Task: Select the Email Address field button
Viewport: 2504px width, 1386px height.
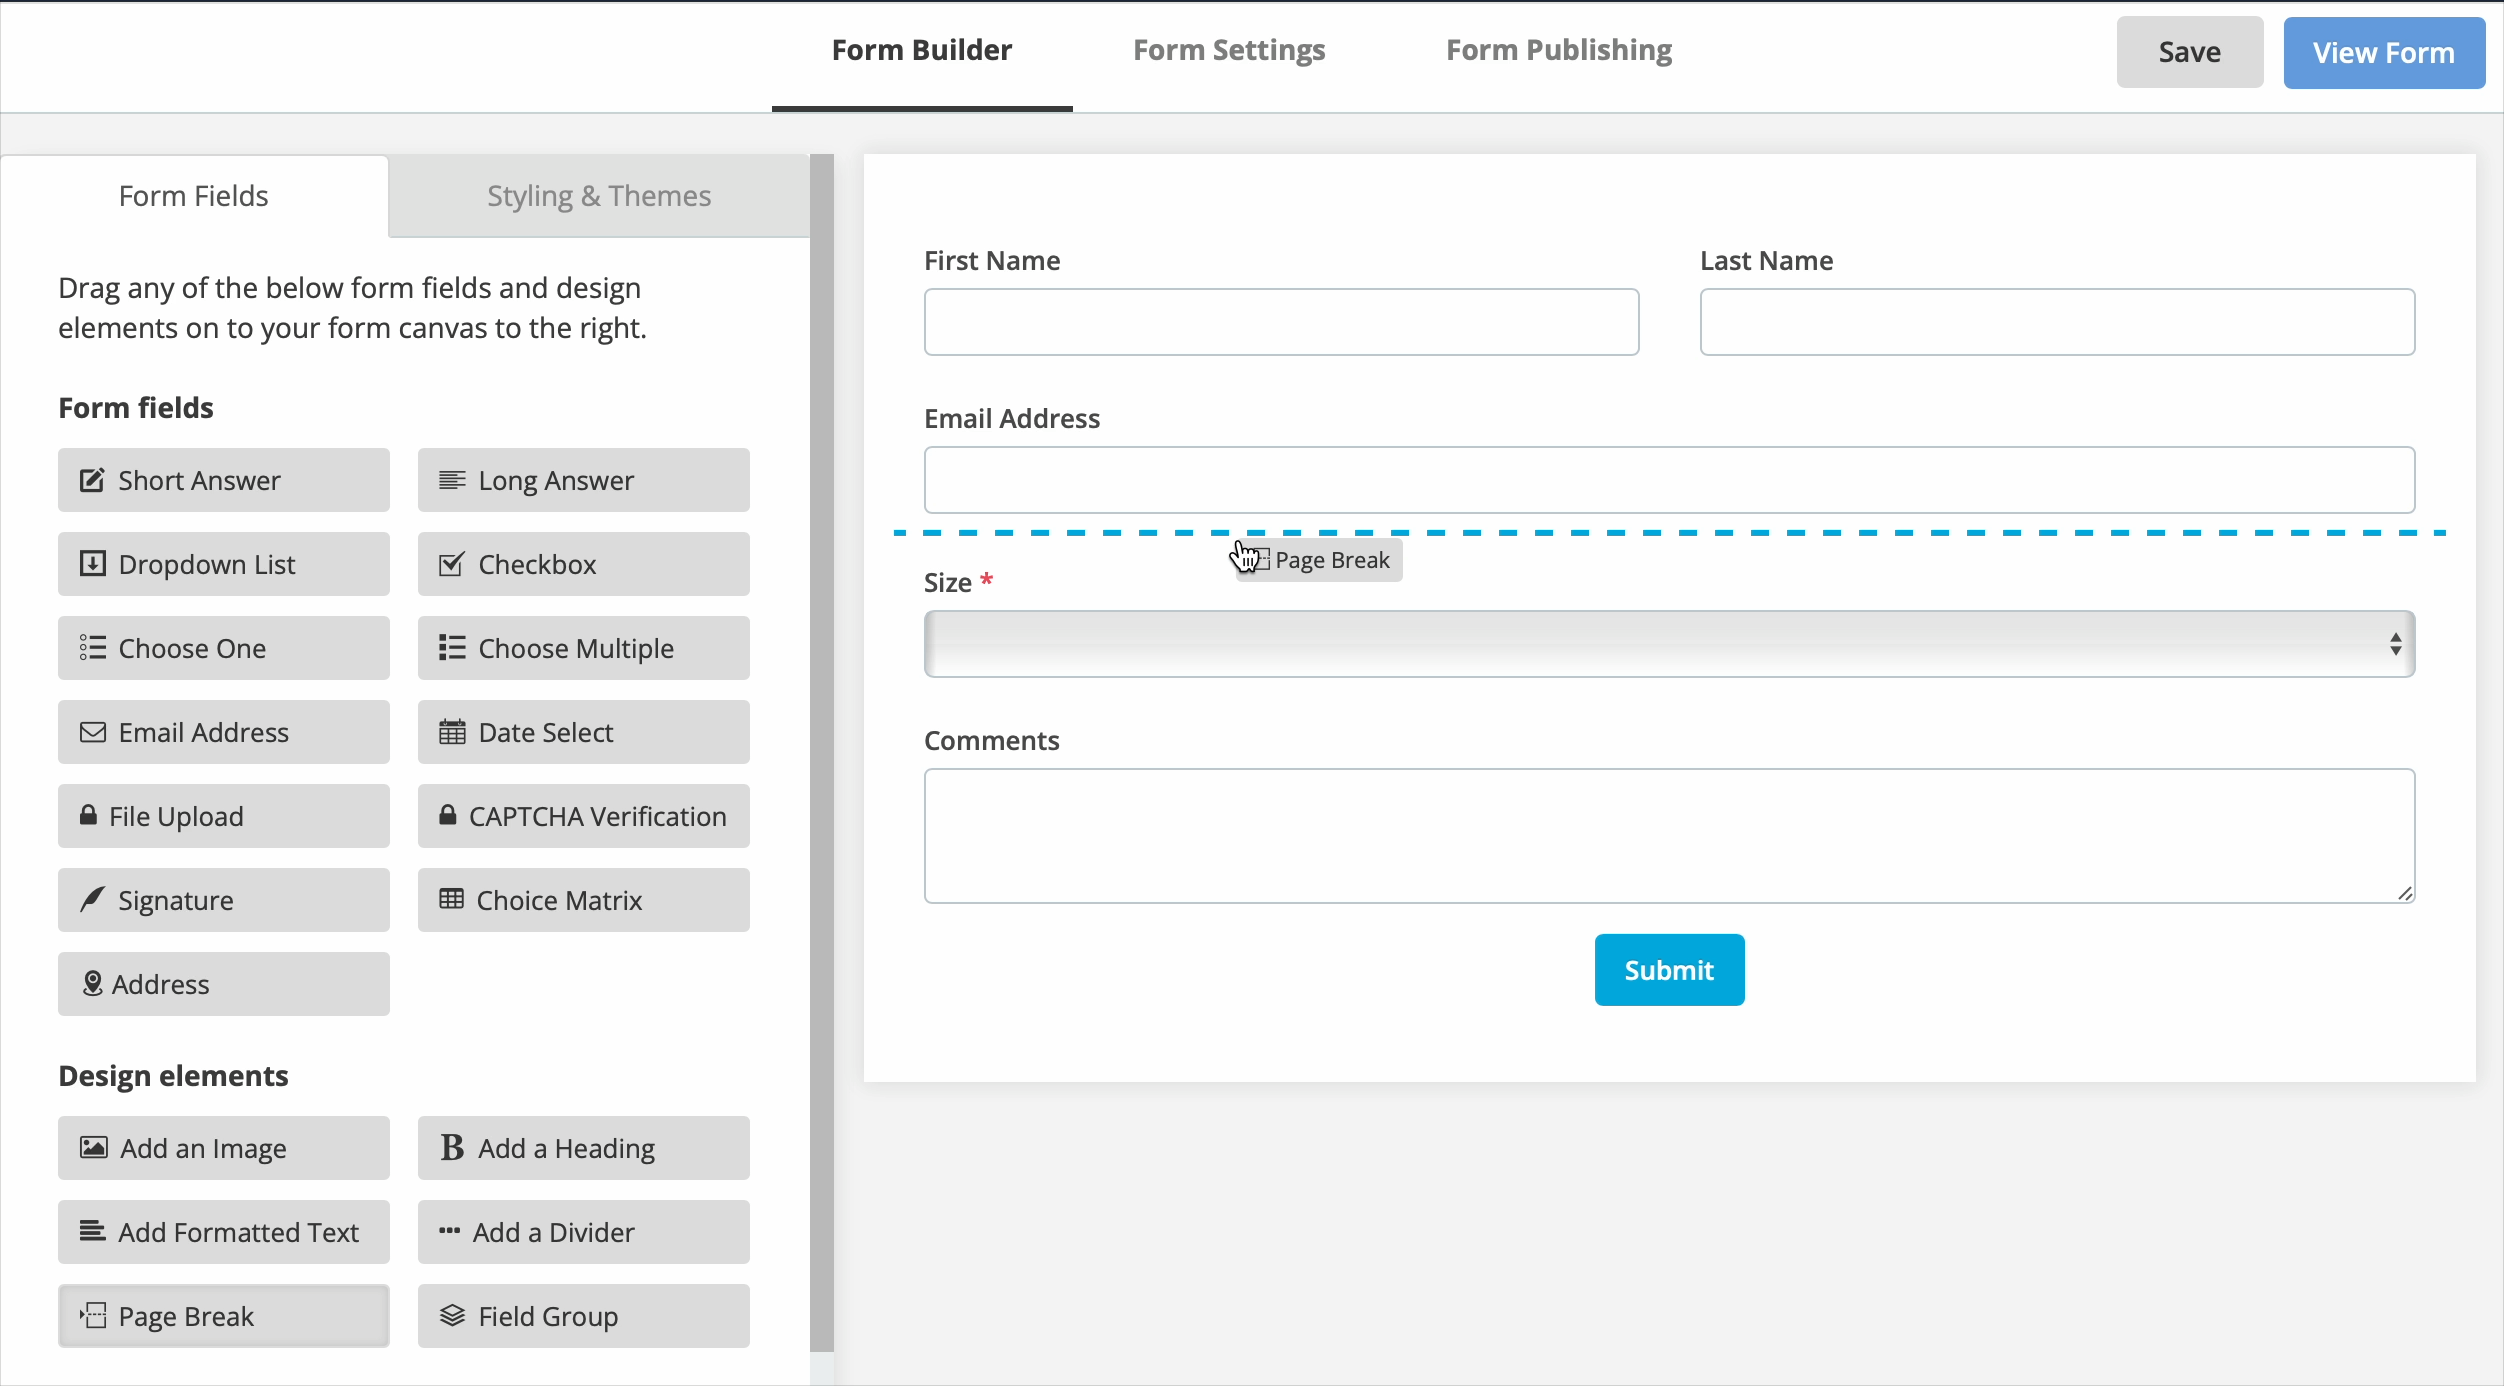Action: tap(224, 732)
